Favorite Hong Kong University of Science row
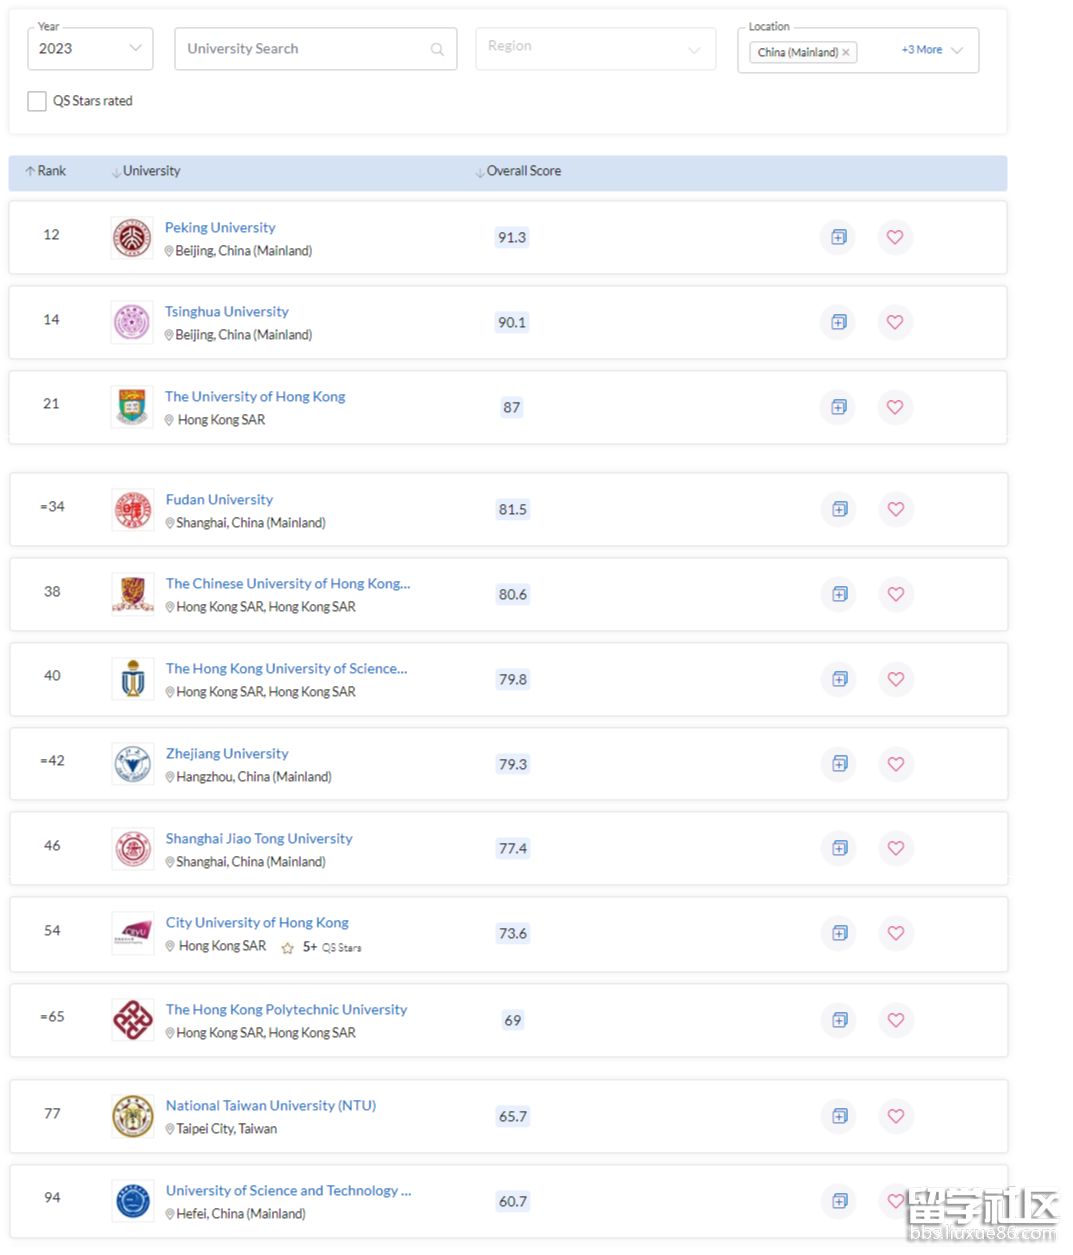Viewport: 1073px width, 1255px height. tap(896, 679)
